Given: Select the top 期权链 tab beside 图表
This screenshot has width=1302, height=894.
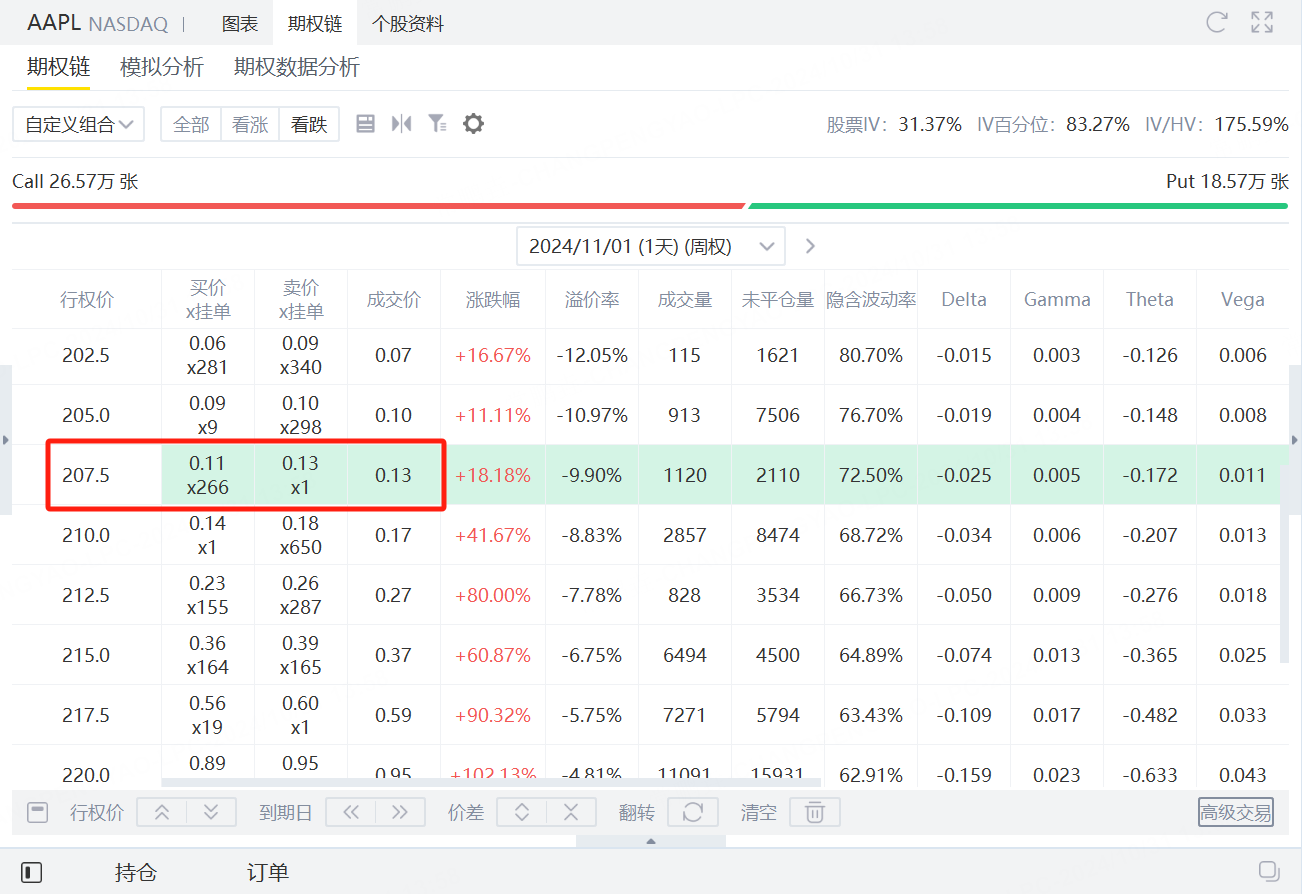Looking at the screenshot, I should click(x=315, y=23).
